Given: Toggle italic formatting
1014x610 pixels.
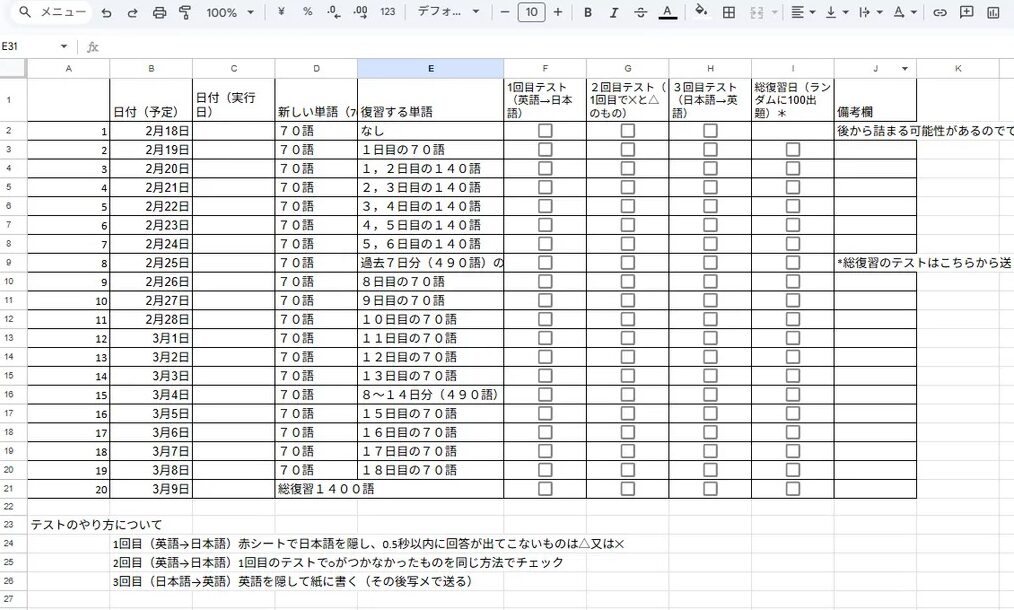Looking at the screenshot, I should pos(614,12).
